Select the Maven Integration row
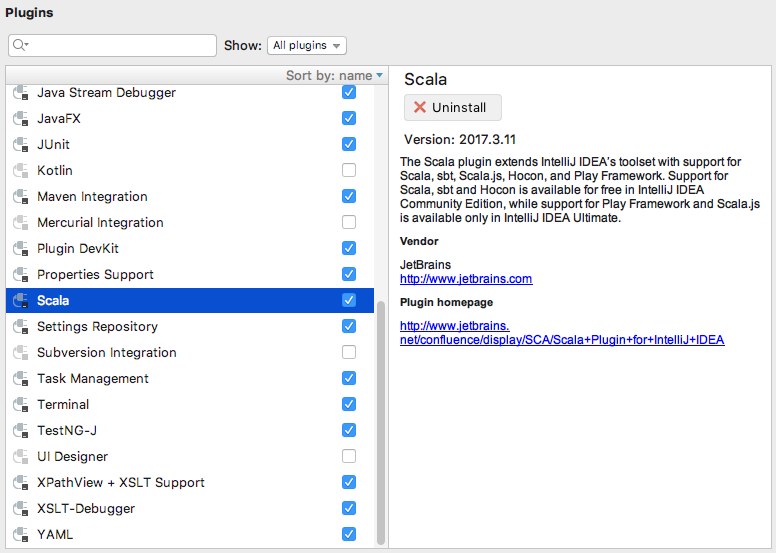Screen dimensions: 776x553 click(190, 197)
